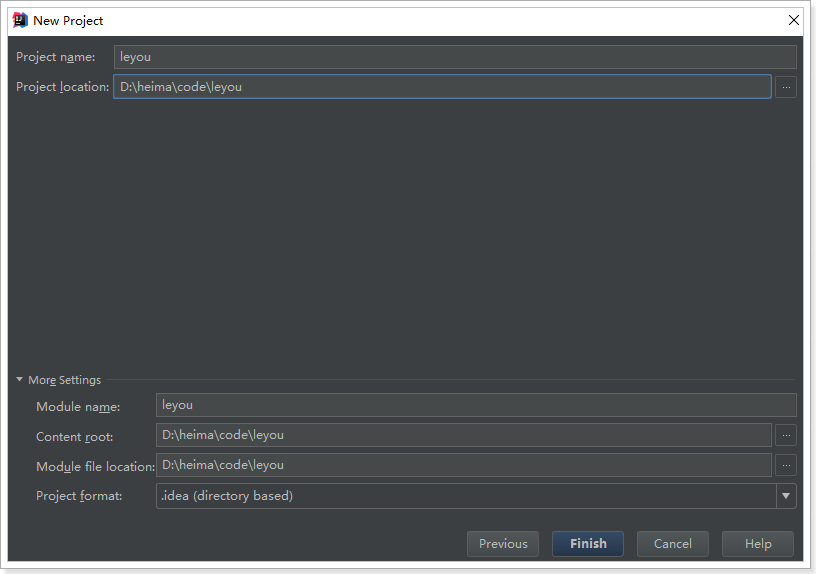Click the Module file location field
Image resolution: width=816 pixels, height=574 pixels.
tap(464, 465)
